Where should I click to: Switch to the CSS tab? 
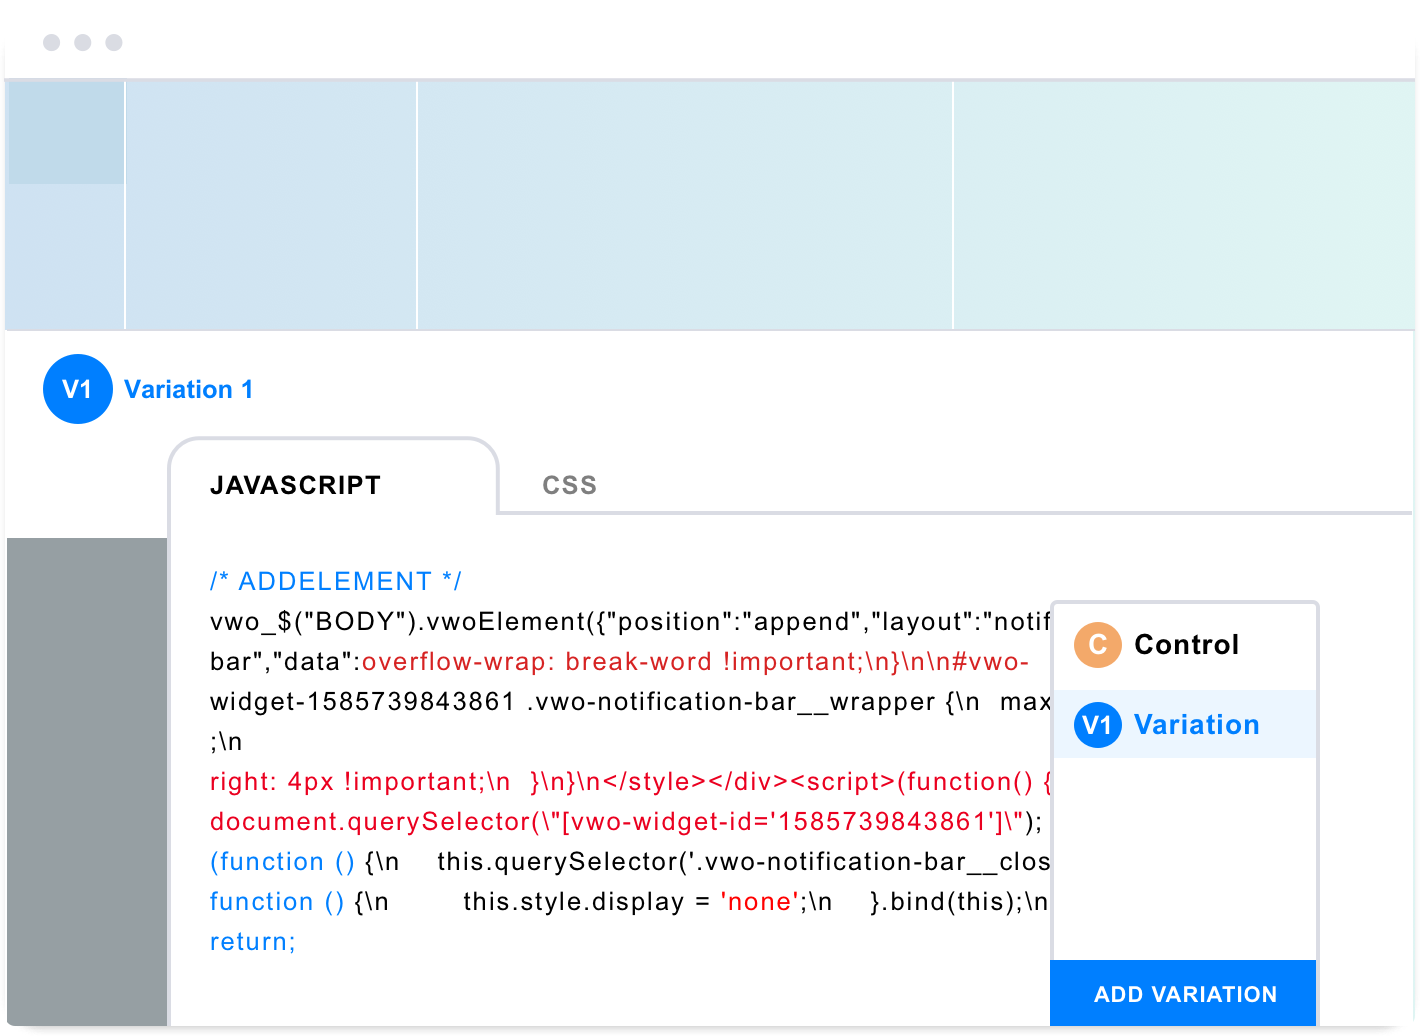pos(569,485)
